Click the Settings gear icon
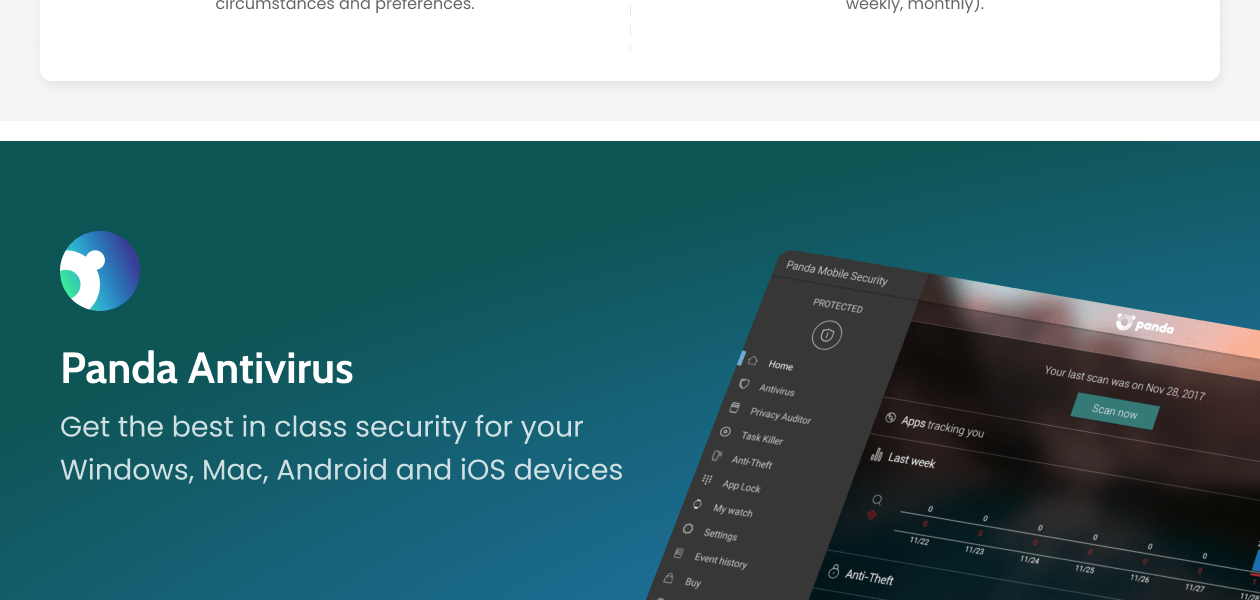Image resolution: width=1260 pixels, height=600 pixels. pyautogui.click(x=688, y=528)
